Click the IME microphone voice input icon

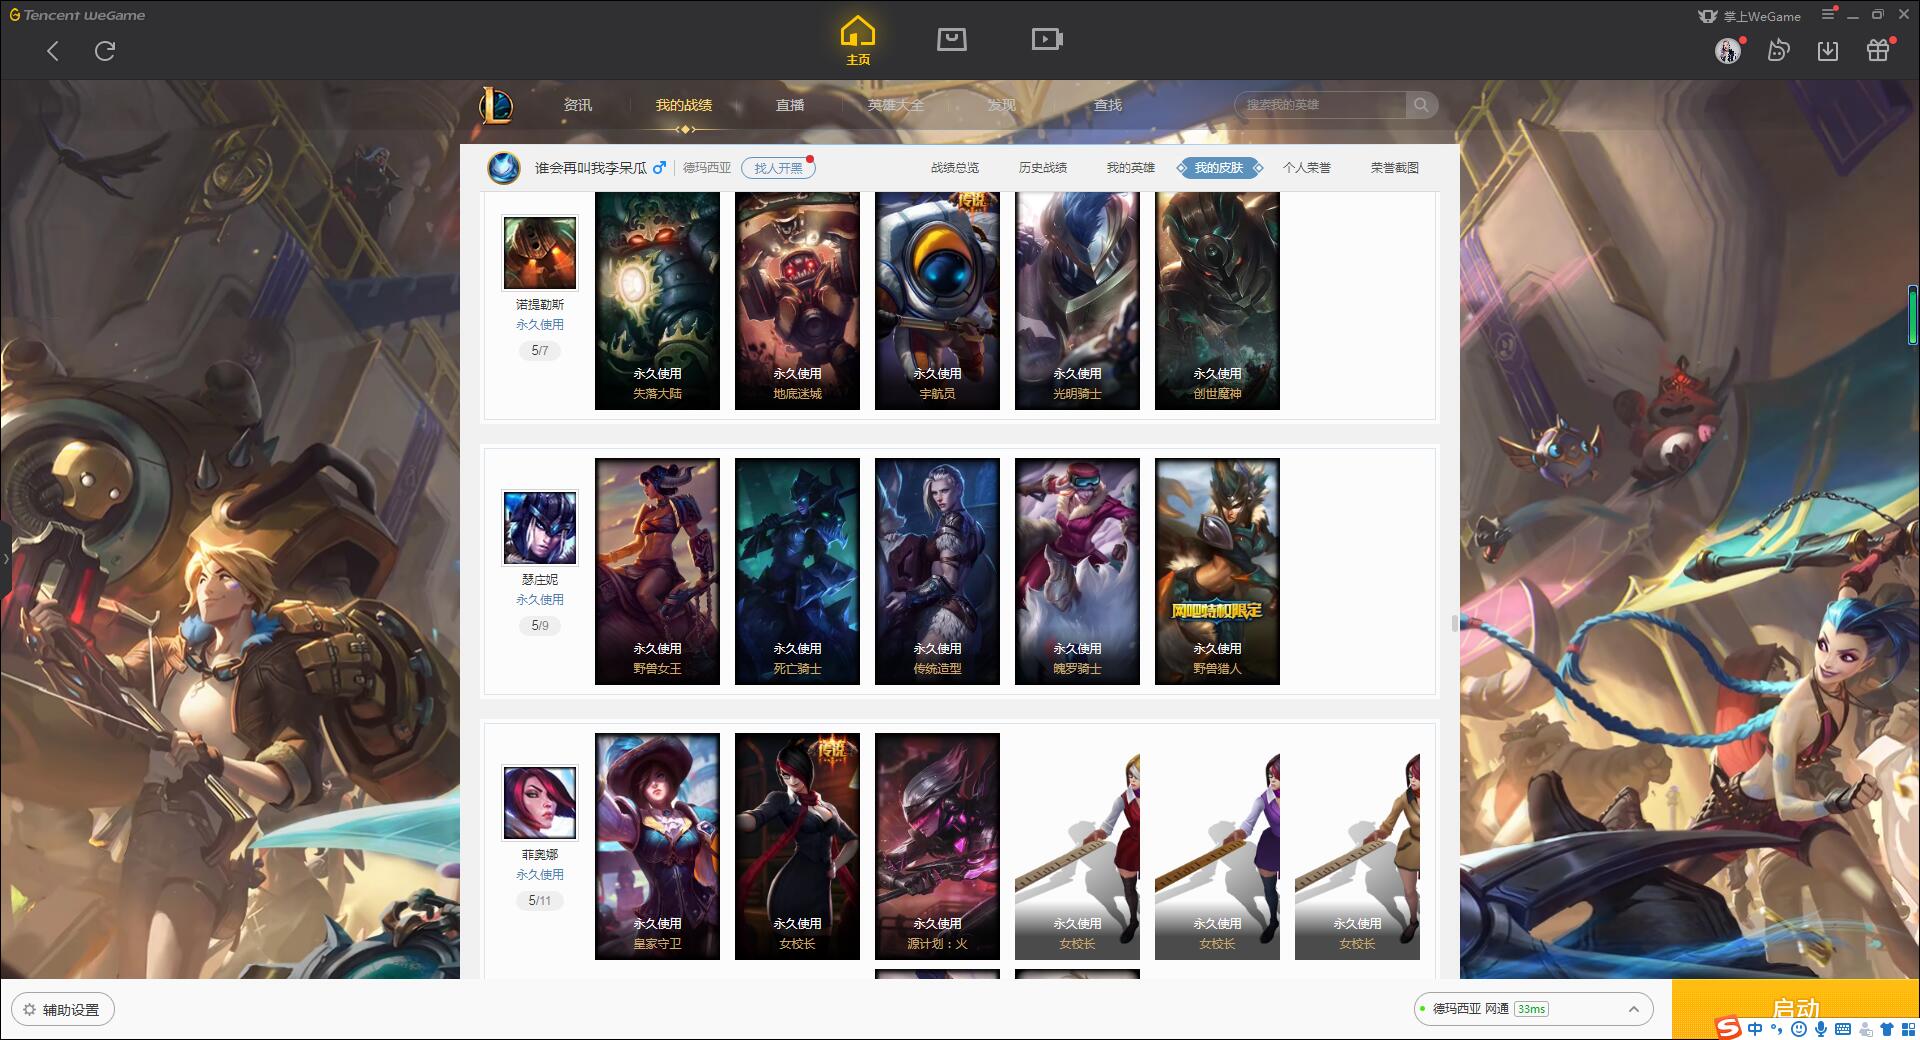tap(1821, 1029)
